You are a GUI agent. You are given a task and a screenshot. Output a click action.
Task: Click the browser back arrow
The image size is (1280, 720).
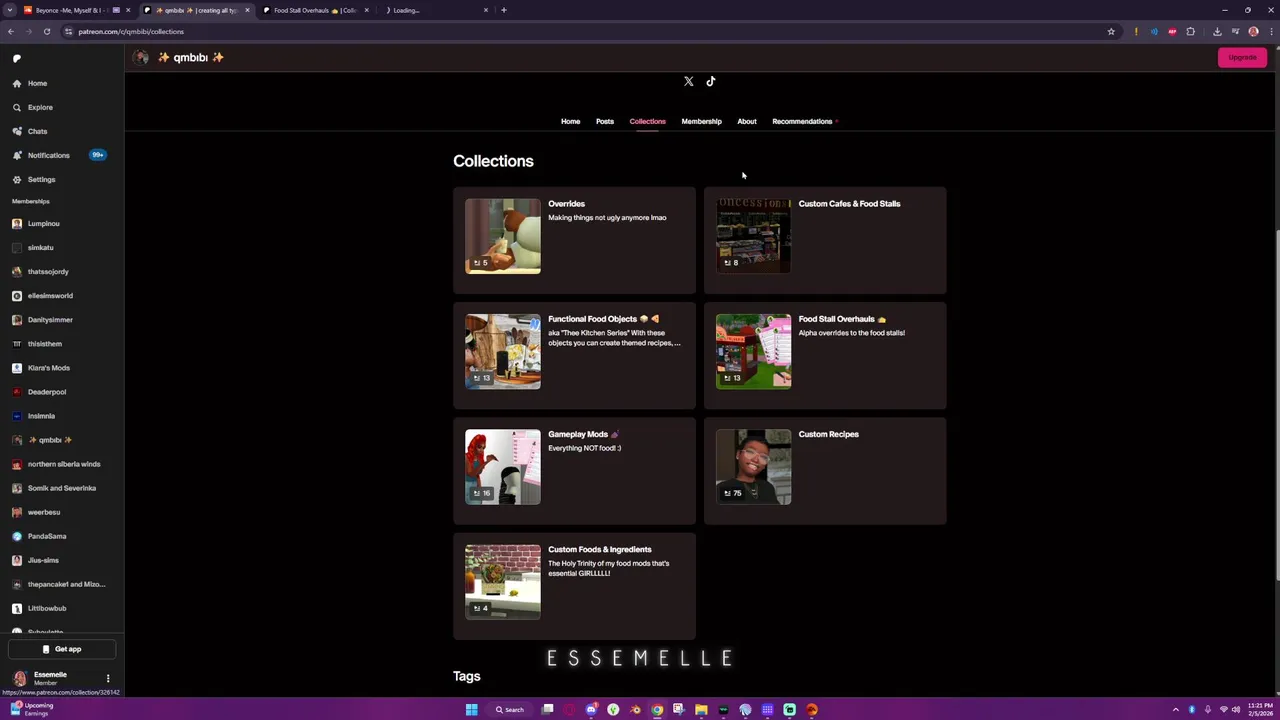[x=11, y=31]
